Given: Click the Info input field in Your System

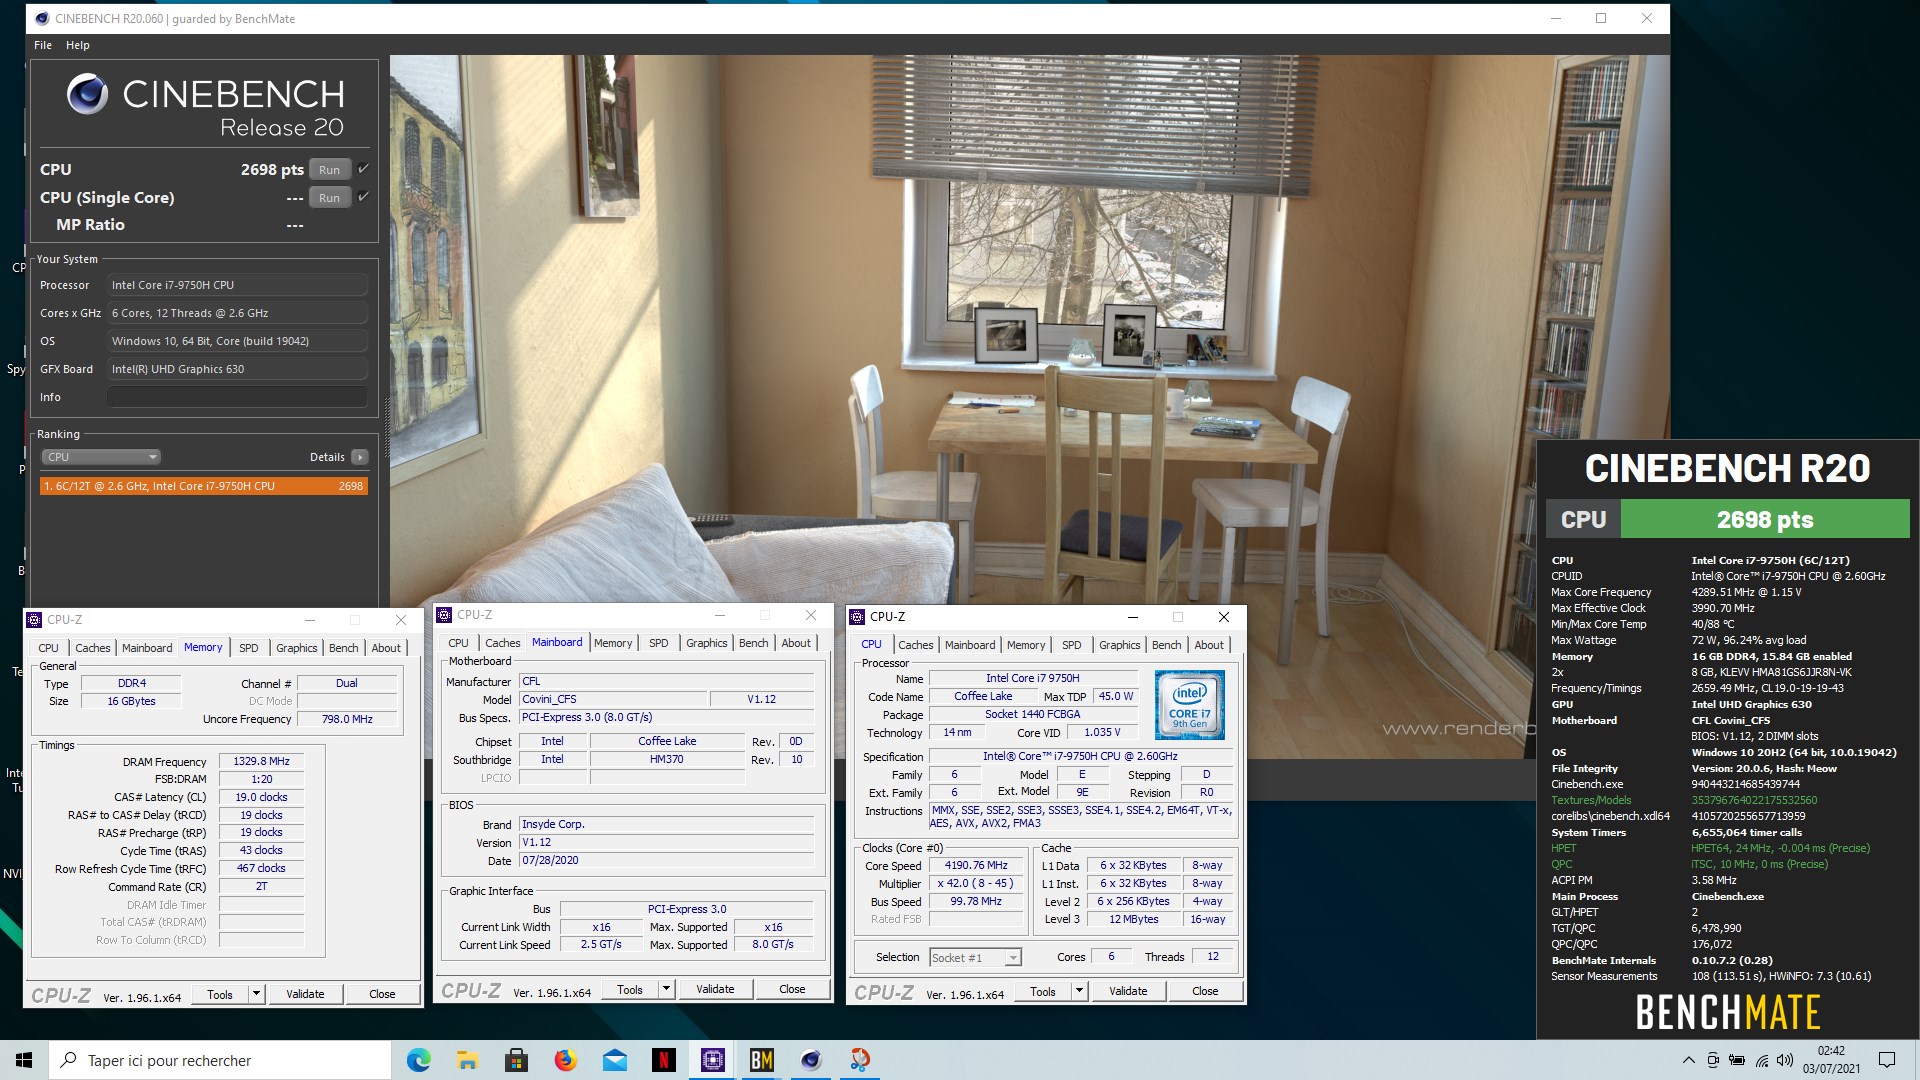Looking at the screenshot, I should pos(237,397).
